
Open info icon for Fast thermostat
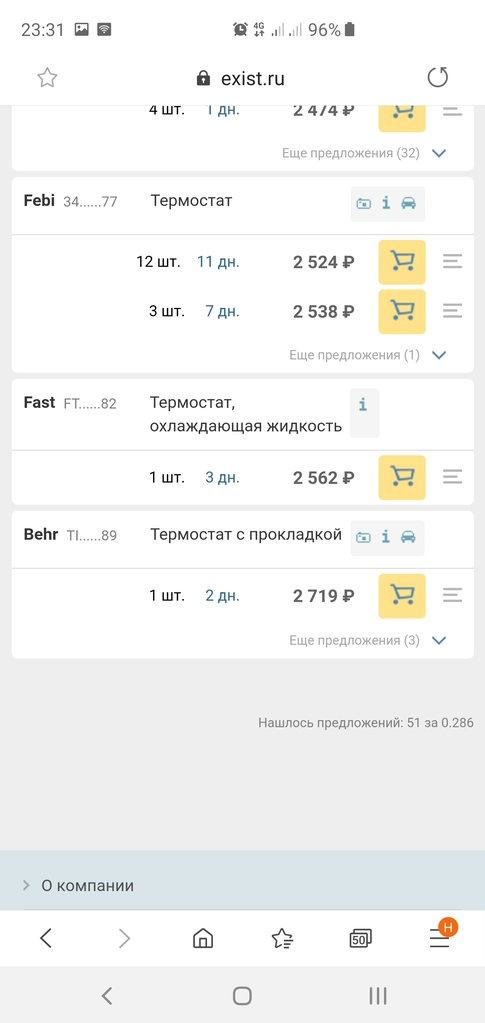coord(363,405)
